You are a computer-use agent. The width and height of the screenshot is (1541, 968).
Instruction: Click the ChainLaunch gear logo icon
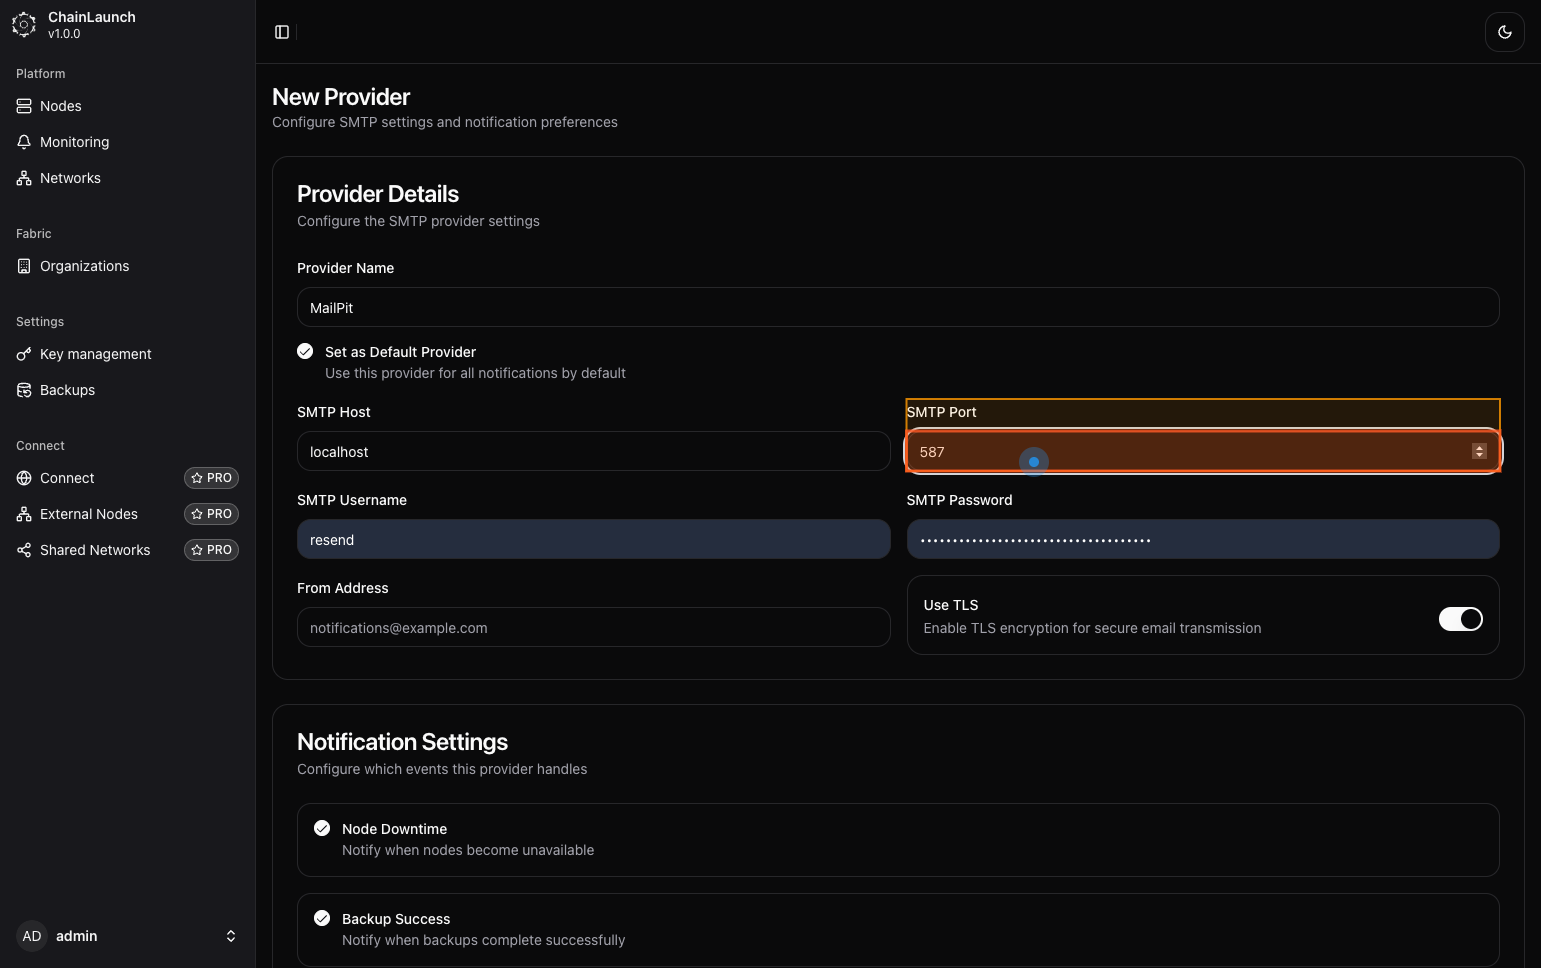24,25
